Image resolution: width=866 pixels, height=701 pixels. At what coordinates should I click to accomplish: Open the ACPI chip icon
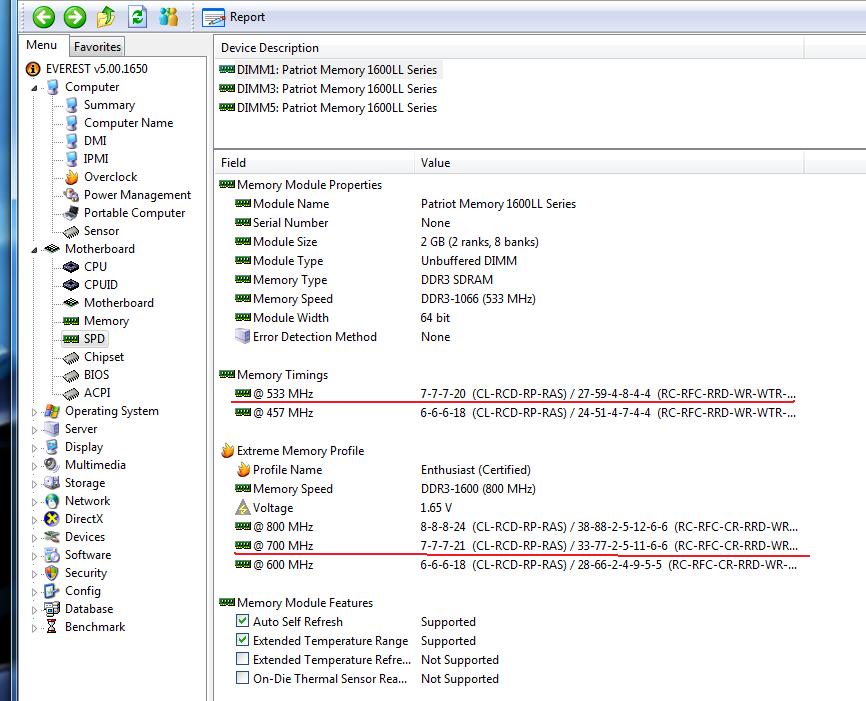point(71,393)
